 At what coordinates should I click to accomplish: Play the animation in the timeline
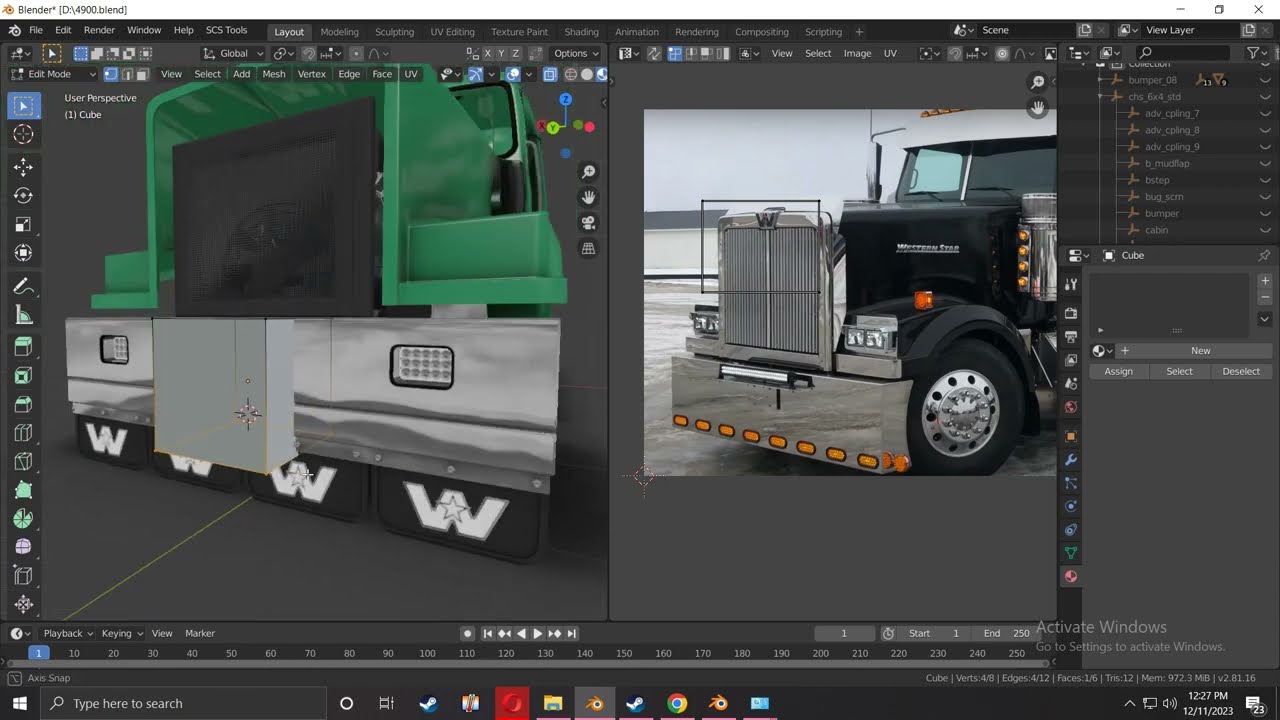537,633
